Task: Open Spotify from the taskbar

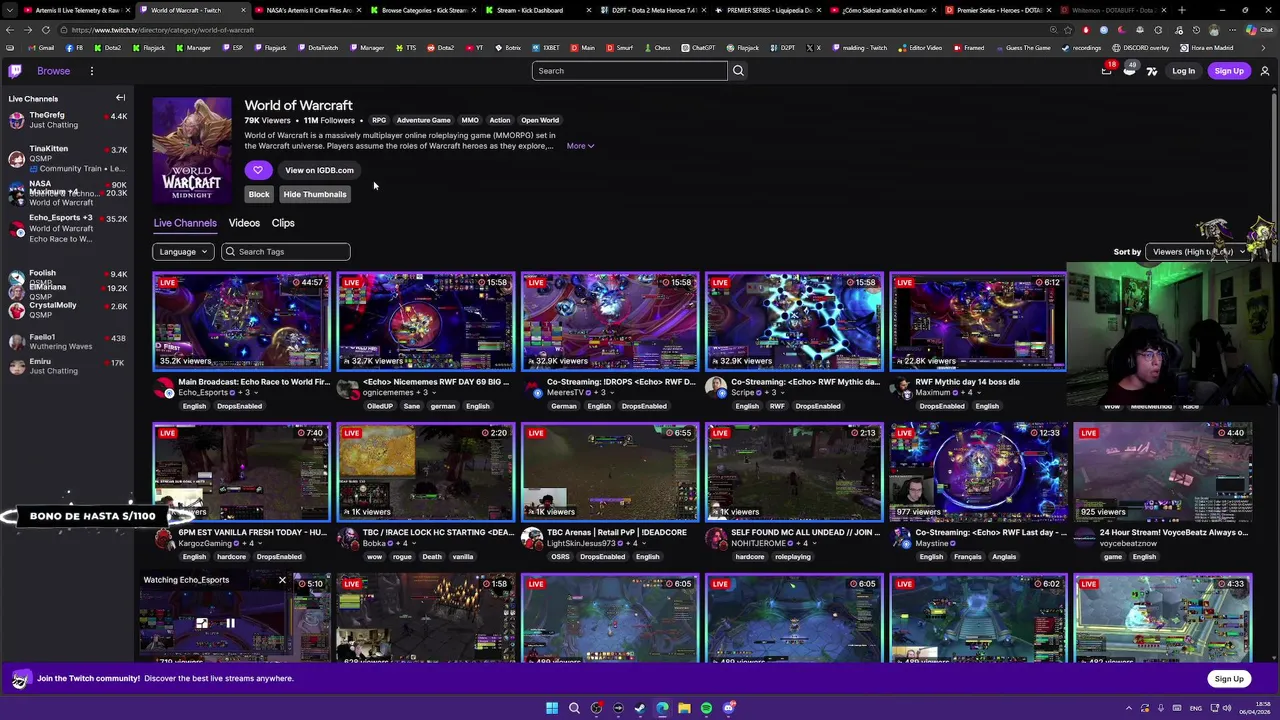Action: 706,708
